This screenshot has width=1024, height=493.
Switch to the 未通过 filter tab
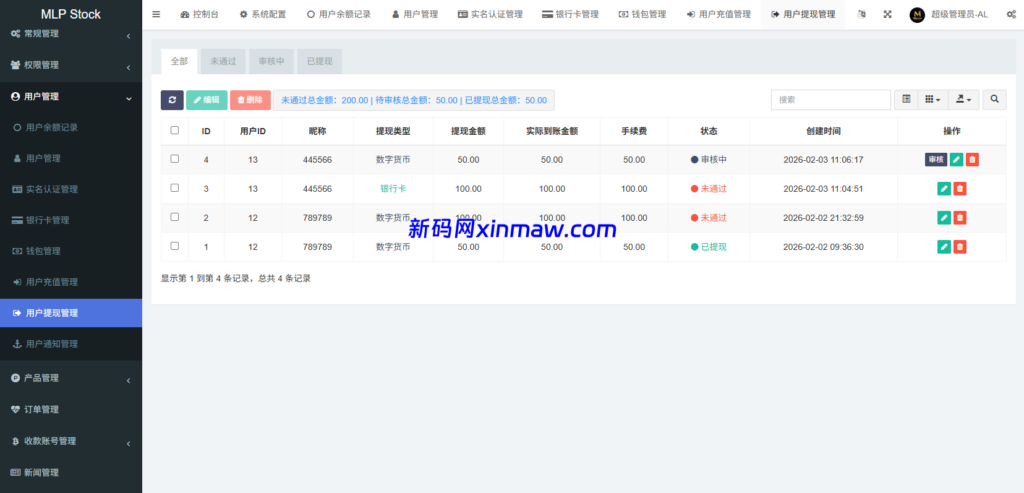223,61
